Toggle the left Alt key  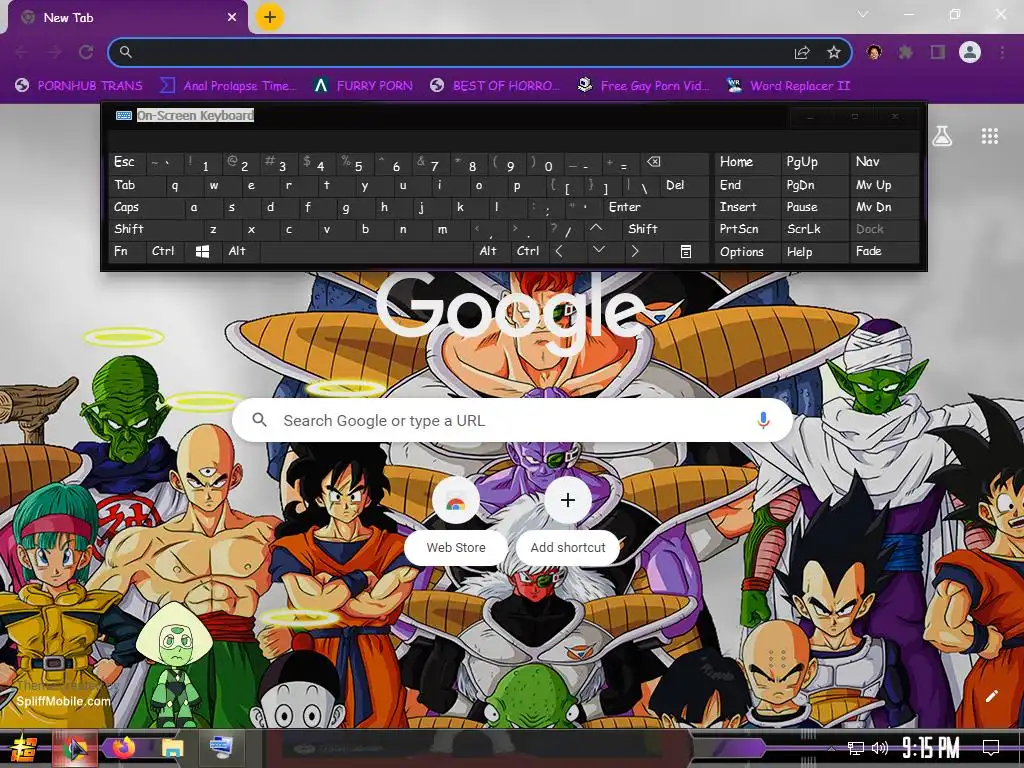click(x=240, y=251)
